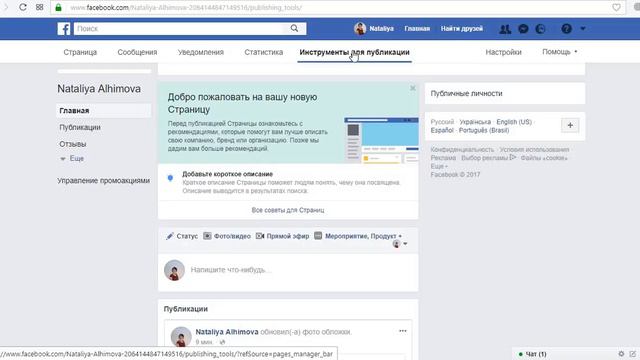Switch language to 'Українська'

click(475, 122)
